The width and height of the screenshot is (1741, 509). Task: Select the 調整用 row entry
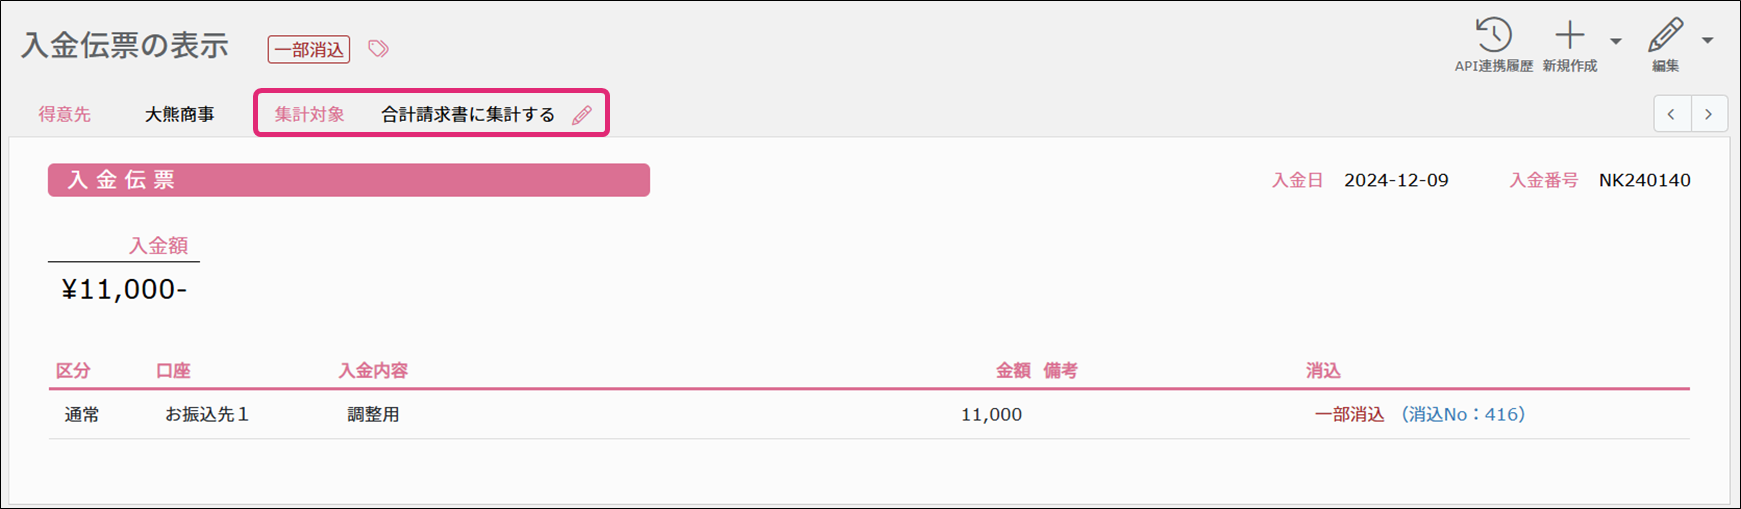point(373,414)
